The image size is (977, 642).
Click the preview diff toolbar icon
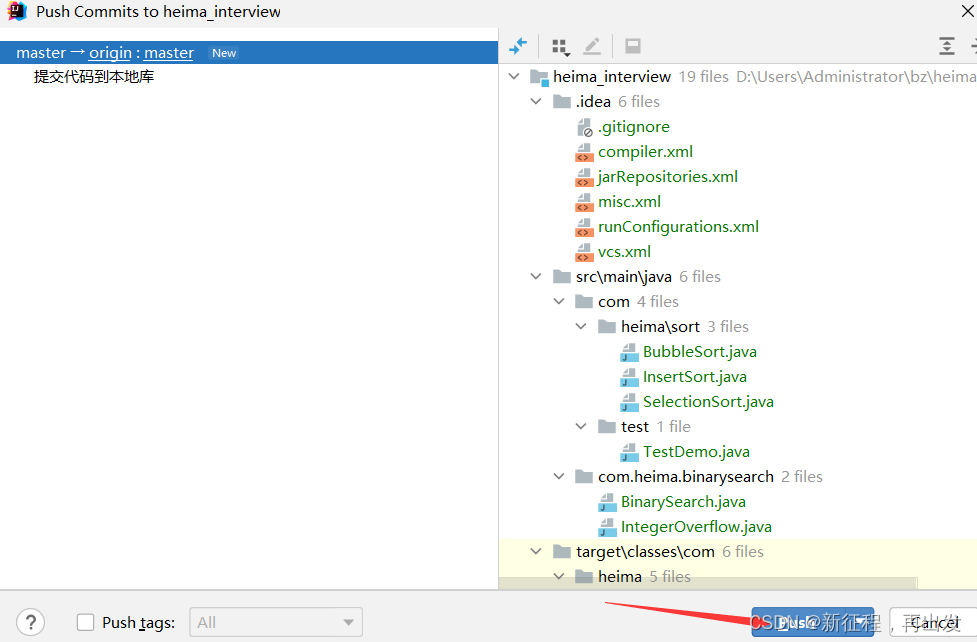tap(633, 46)
